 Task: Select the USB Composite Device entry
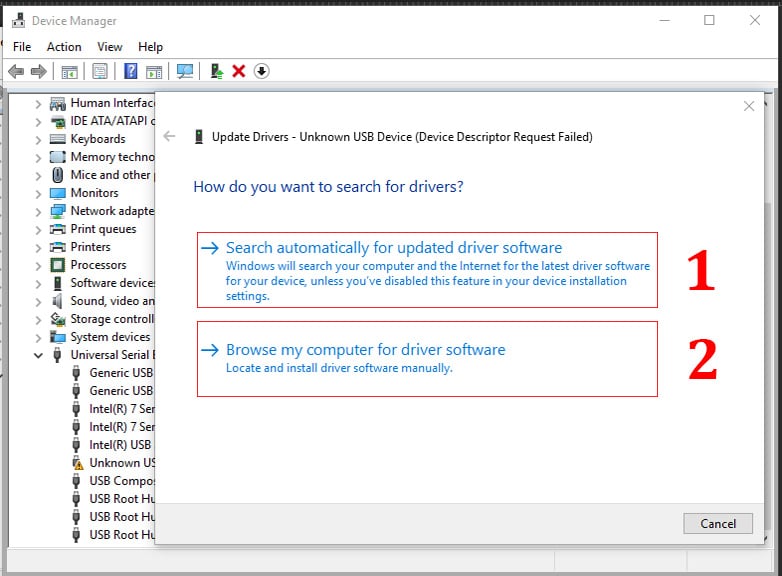click(x=122, y=481)
